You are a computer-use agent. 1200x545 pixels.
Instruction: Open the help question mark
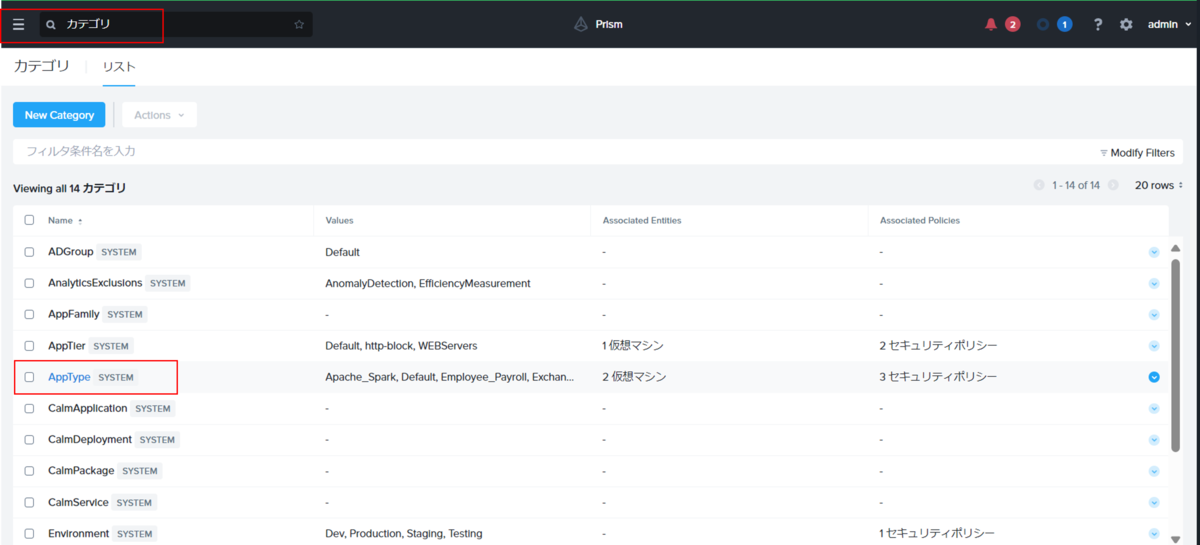(1098, 24)
